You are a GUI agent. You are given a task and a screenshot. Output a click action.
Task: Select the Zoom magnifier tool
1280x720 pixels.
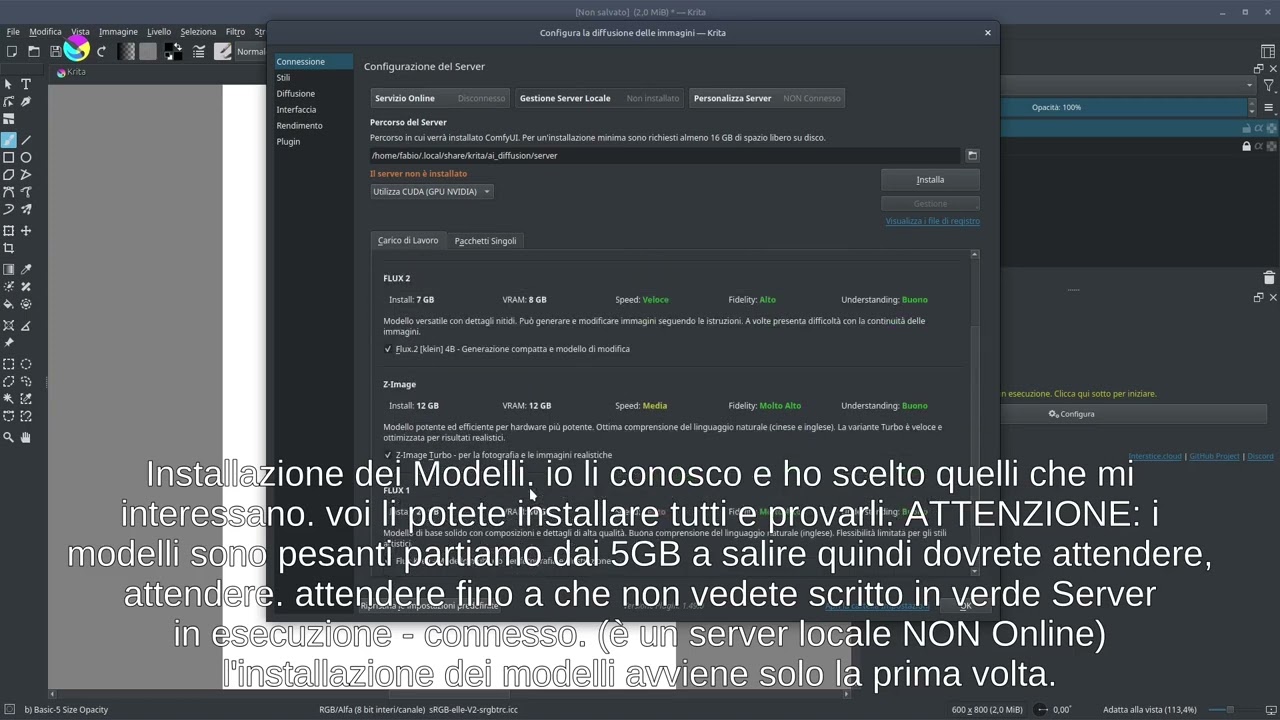(x=9, y=437)
